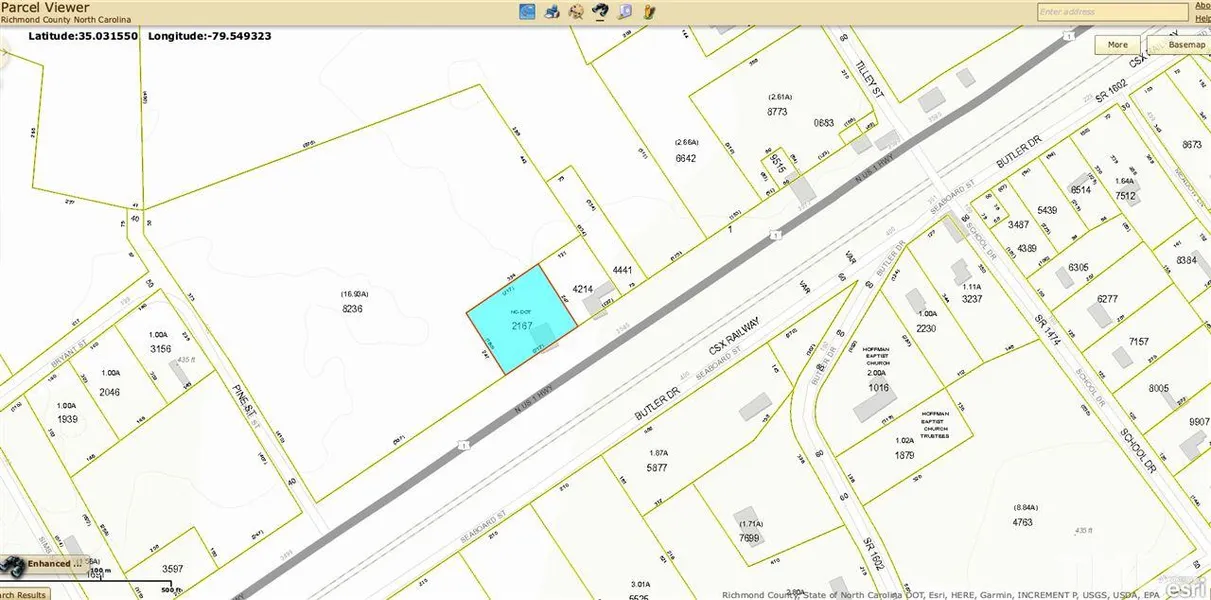Click the binoculars icon beside Enhanced
This screenshot has width=1211, height=600.
pyautogui.click(x=13, y=563)
